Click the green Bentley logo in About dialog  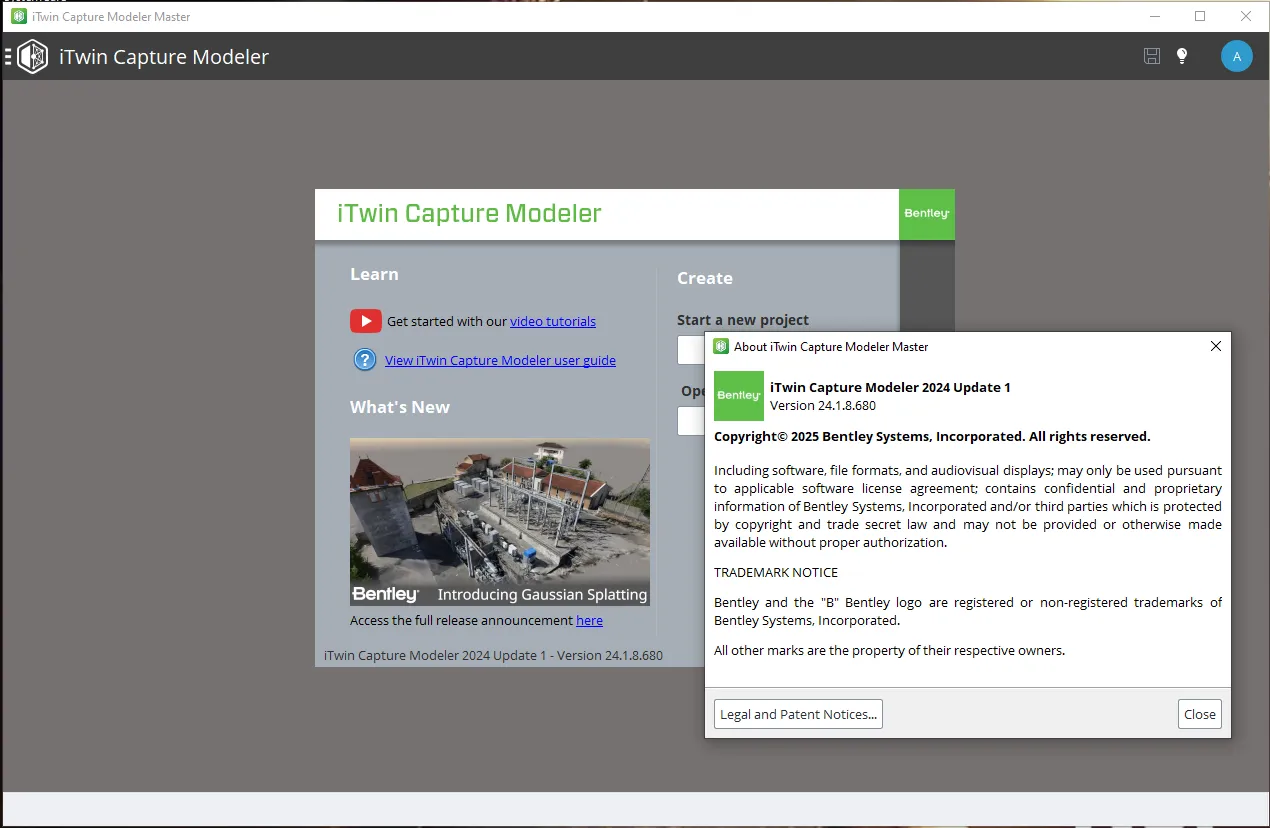tap(739, 395)
